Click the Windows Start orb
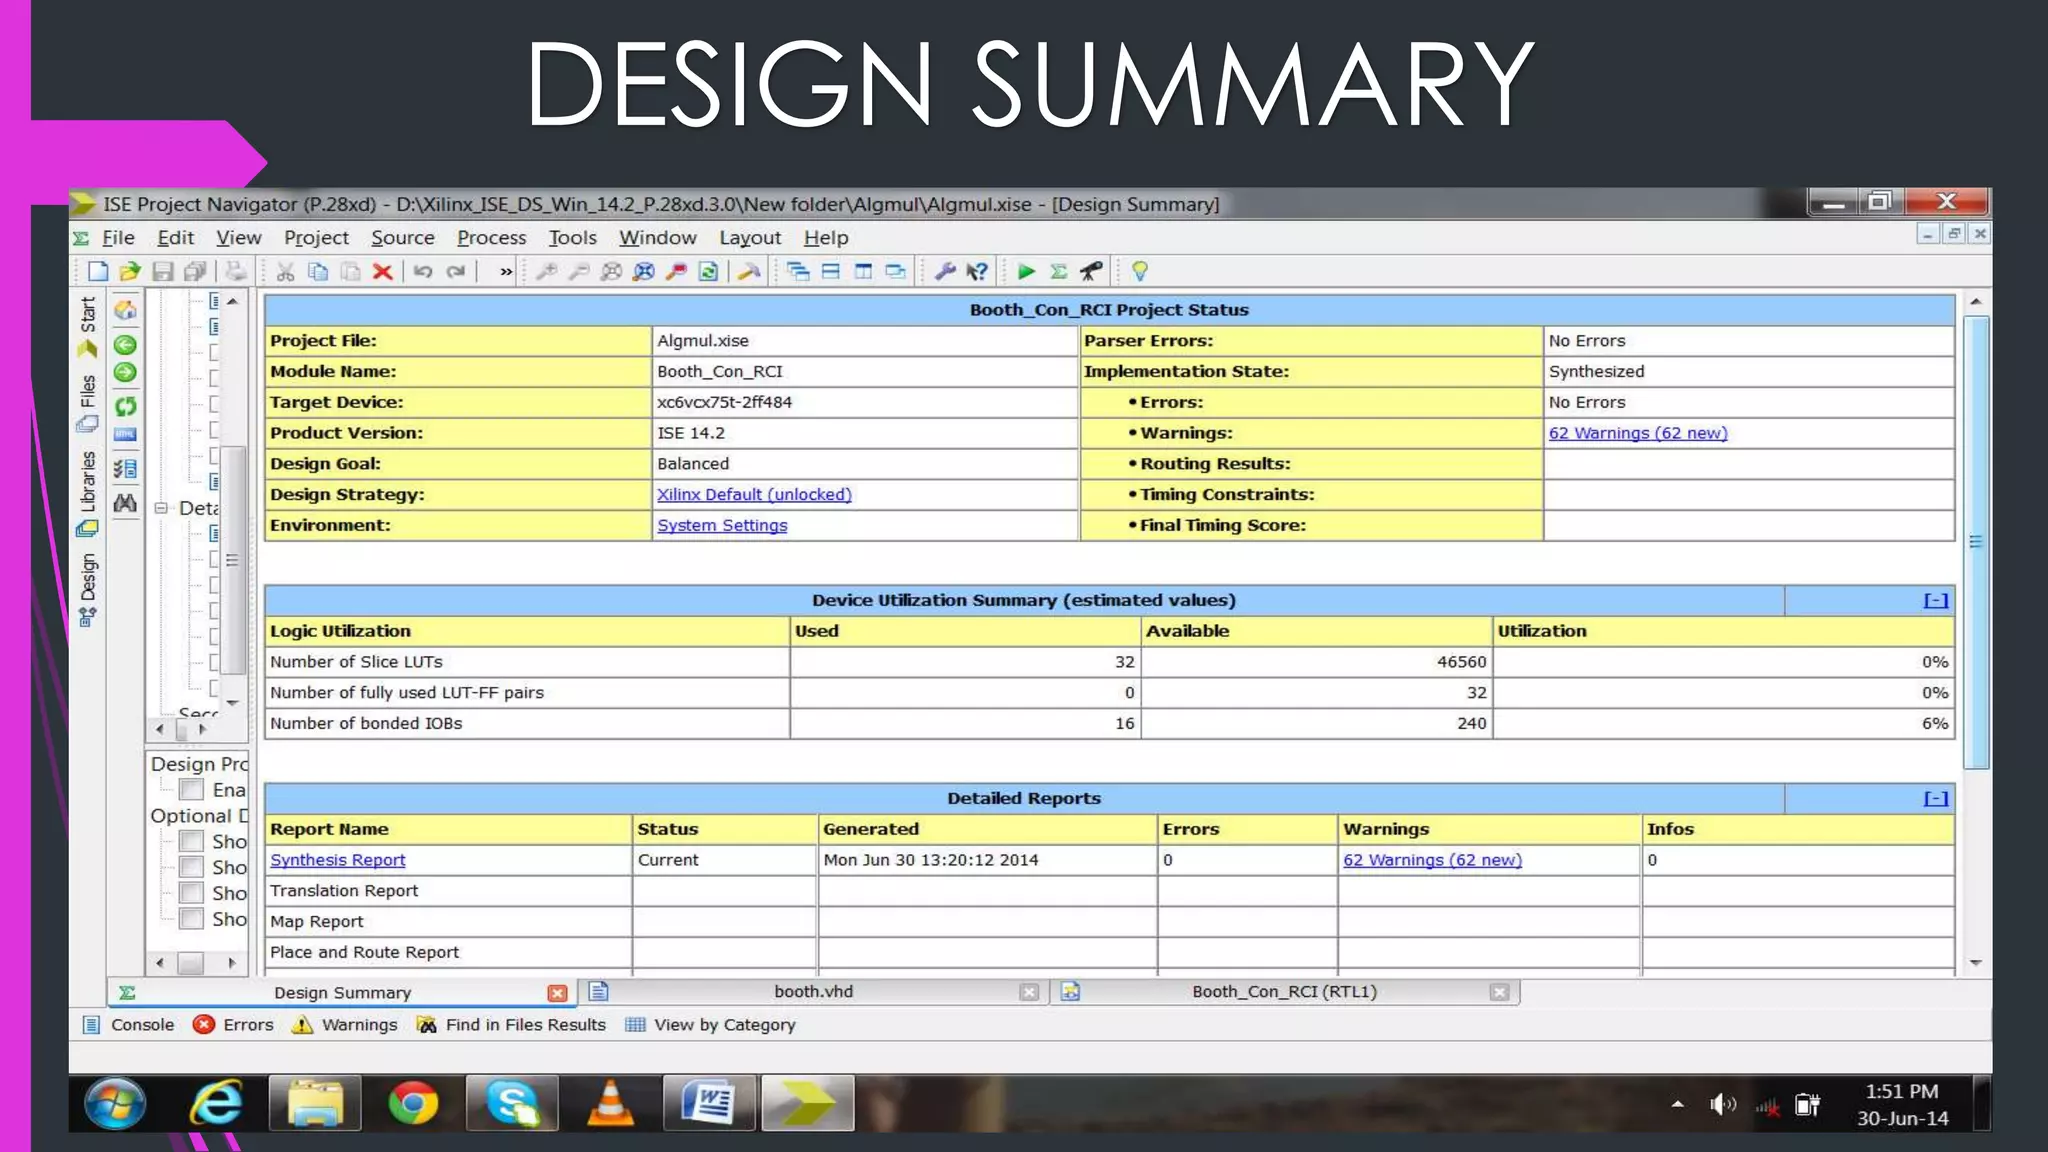The width and height of the screenshot is (2048, 1152). pos(116,1104)
